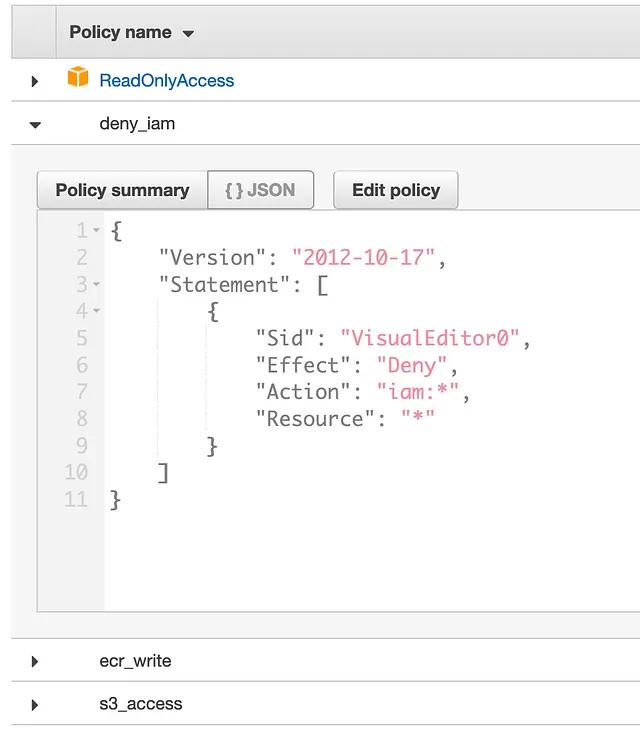Click the Edit policy button
Viewport: 640px width, 740px height.
396,190
